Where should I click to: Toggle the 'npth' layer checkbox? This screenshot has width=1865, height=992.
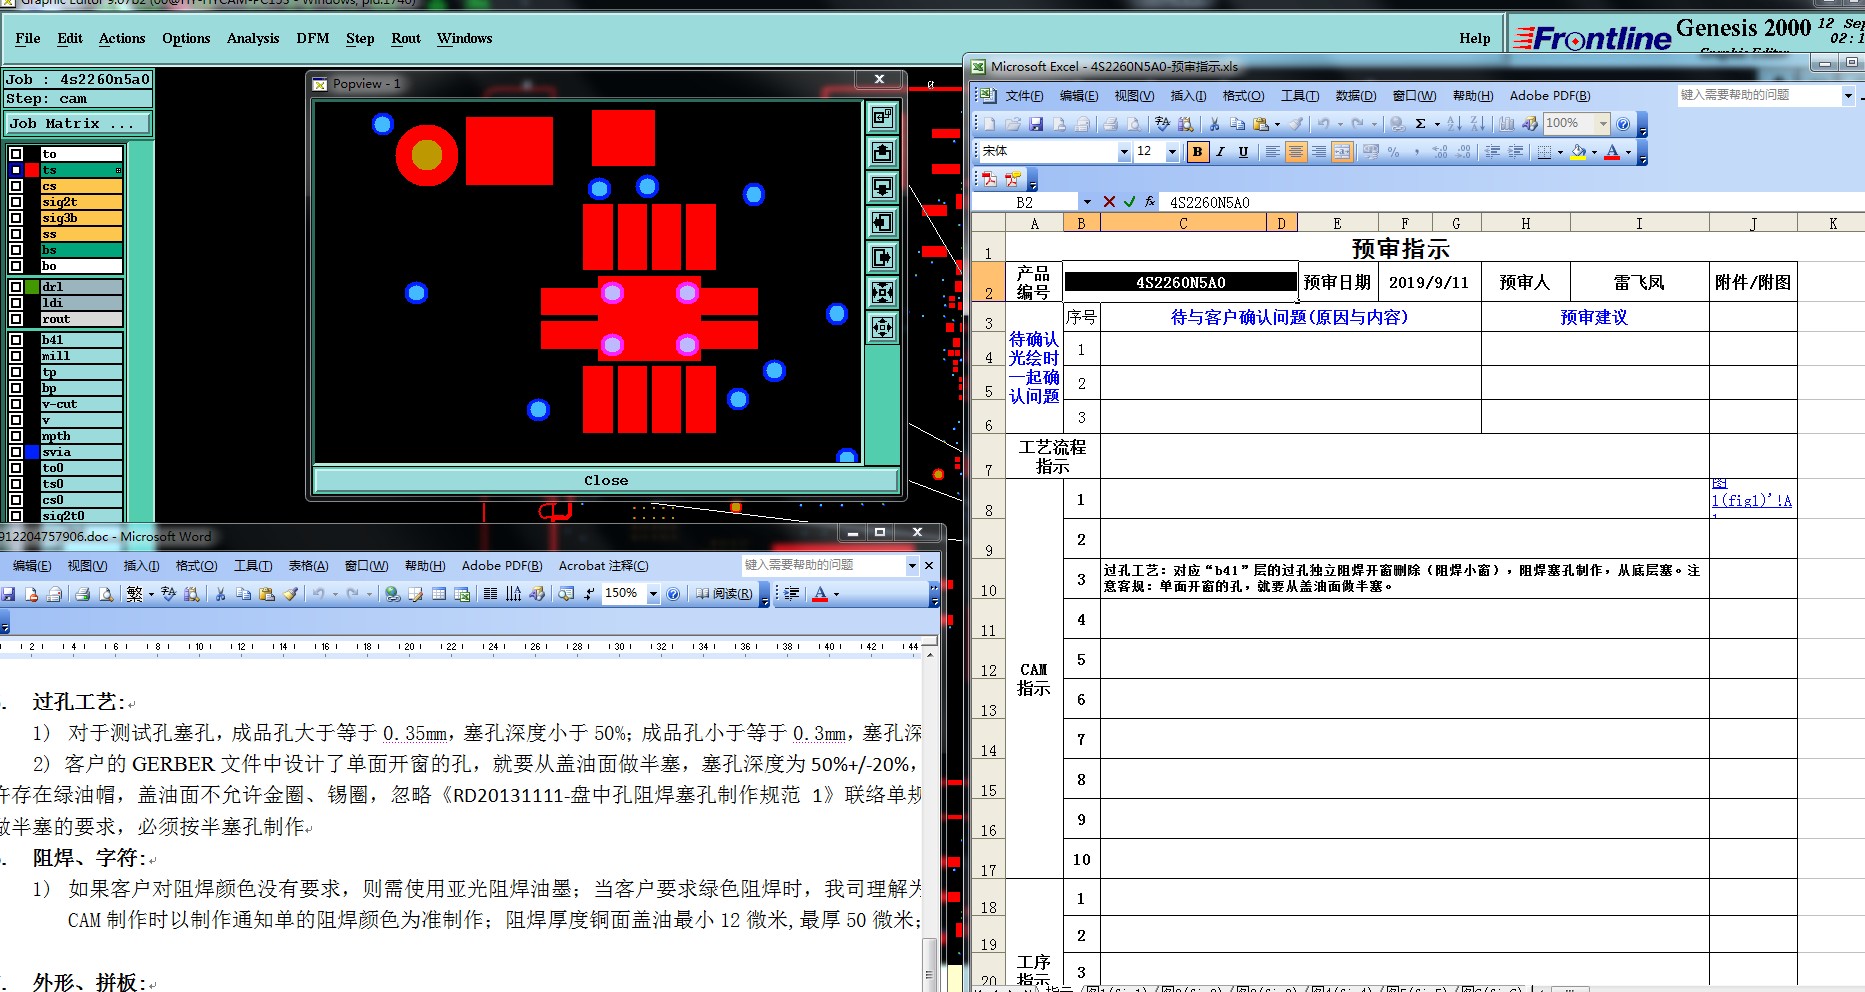point(16,436)
